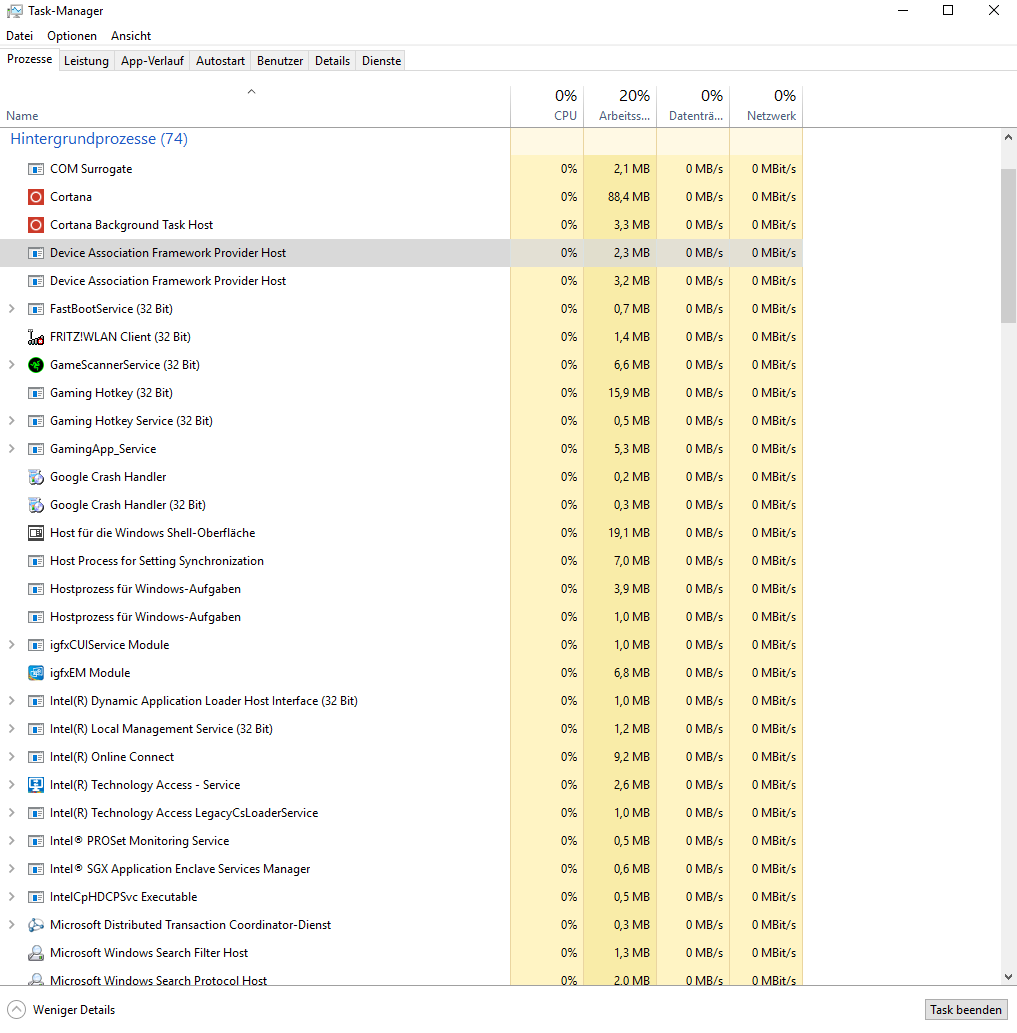The height and width of the screenshot is (1033, 1017).
Task: Click the Cortana Background Task Host icon
Action: pyautogui.click(x=36, y=225)
